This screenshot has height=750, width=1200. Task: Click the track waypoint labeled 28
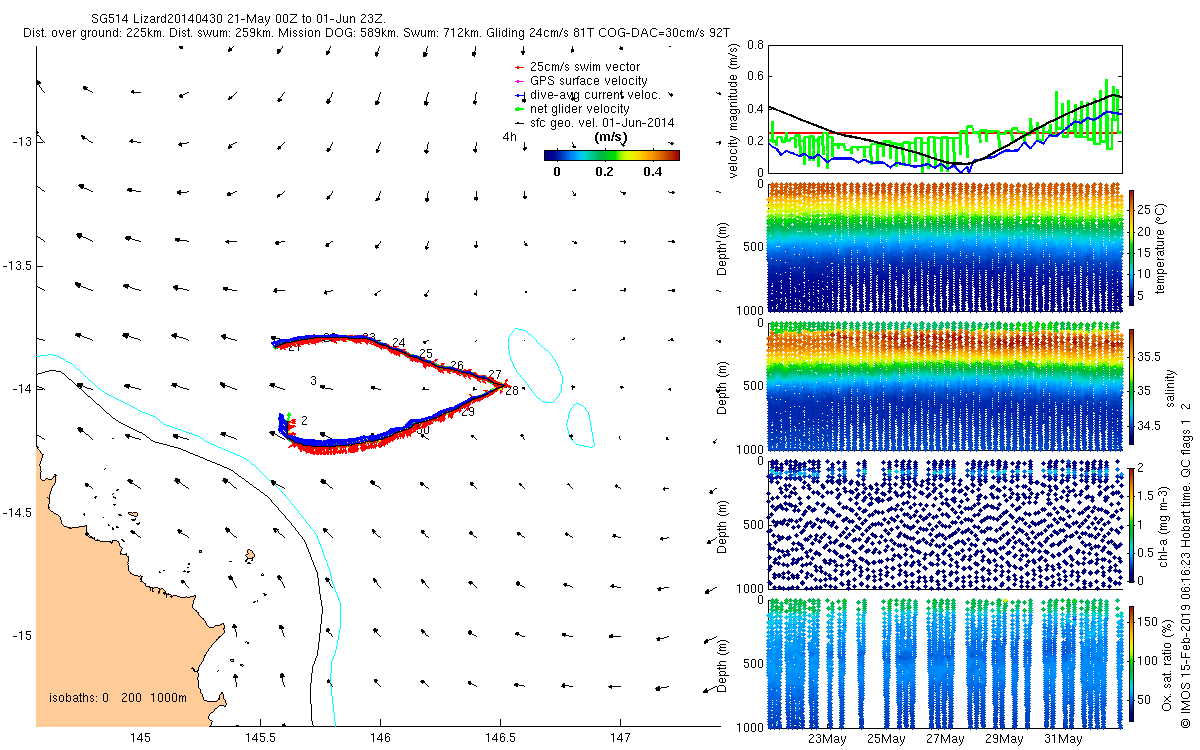pos(511,391)
